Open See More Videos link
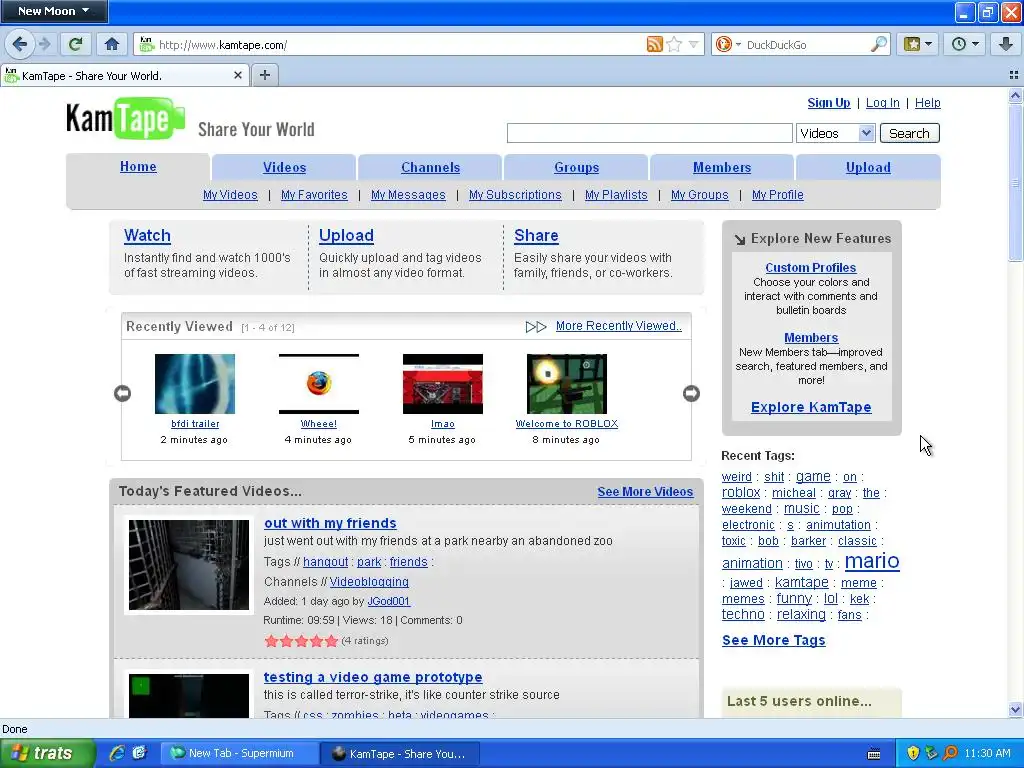This screenshot has height=768, width=1024. tap(645, 492)
